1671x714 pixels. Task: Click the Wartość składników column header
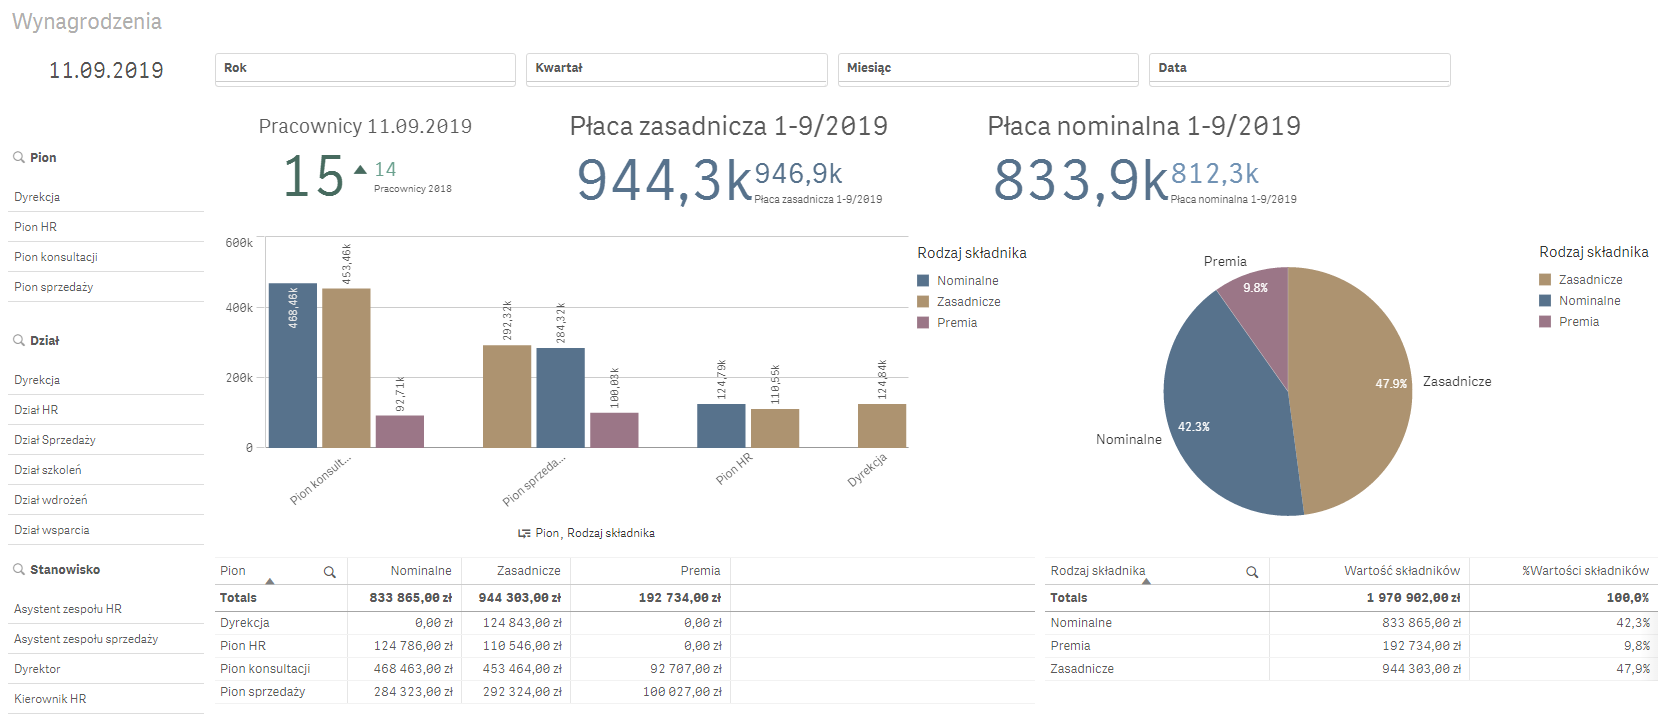pyautogui.click(x=1401, y=571)
